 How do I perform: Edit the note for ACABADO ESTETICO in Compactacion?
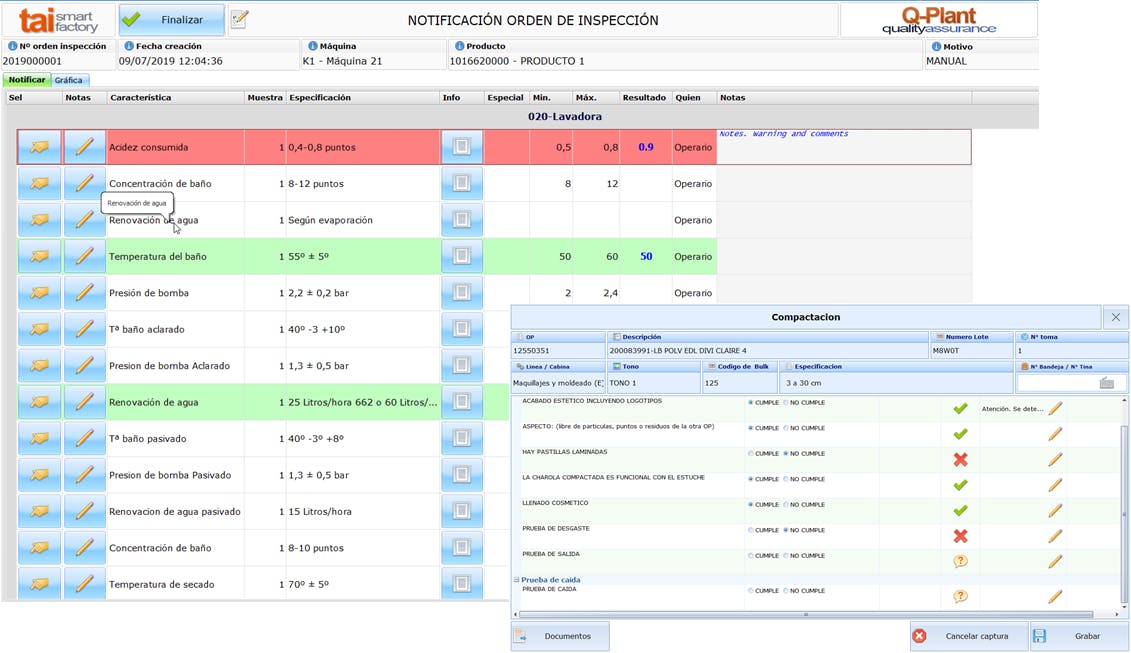tap(1055, 408)
